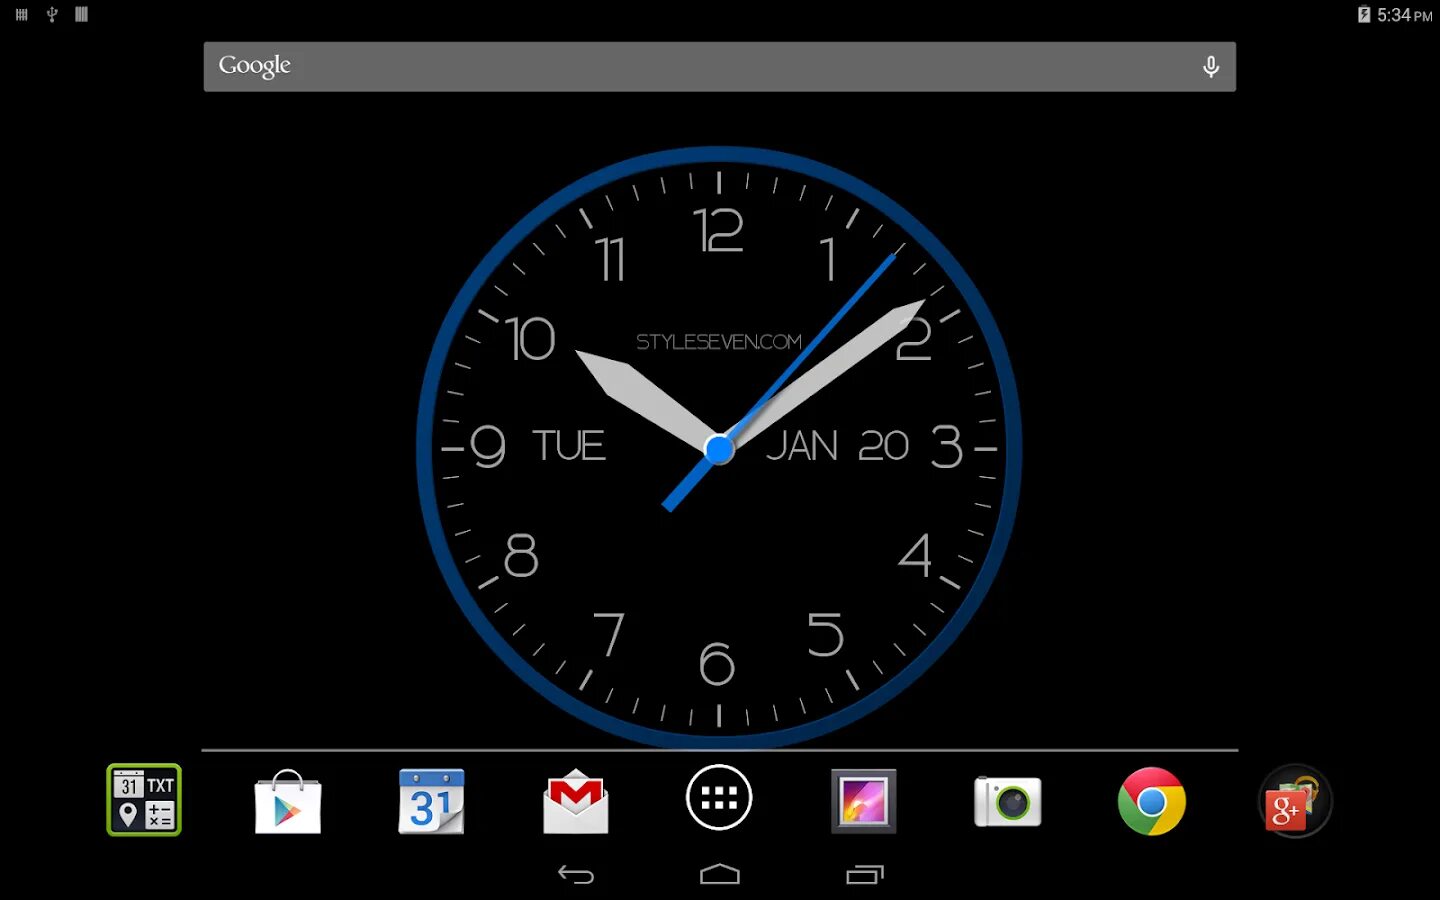
Task: Launch the Gallery app
Action: (864, 801)
